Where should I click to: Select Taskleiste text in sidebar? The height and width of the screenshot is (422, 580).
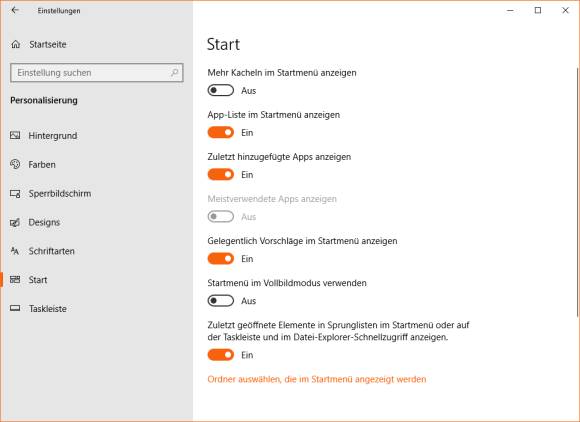click(x=48, y=308)
